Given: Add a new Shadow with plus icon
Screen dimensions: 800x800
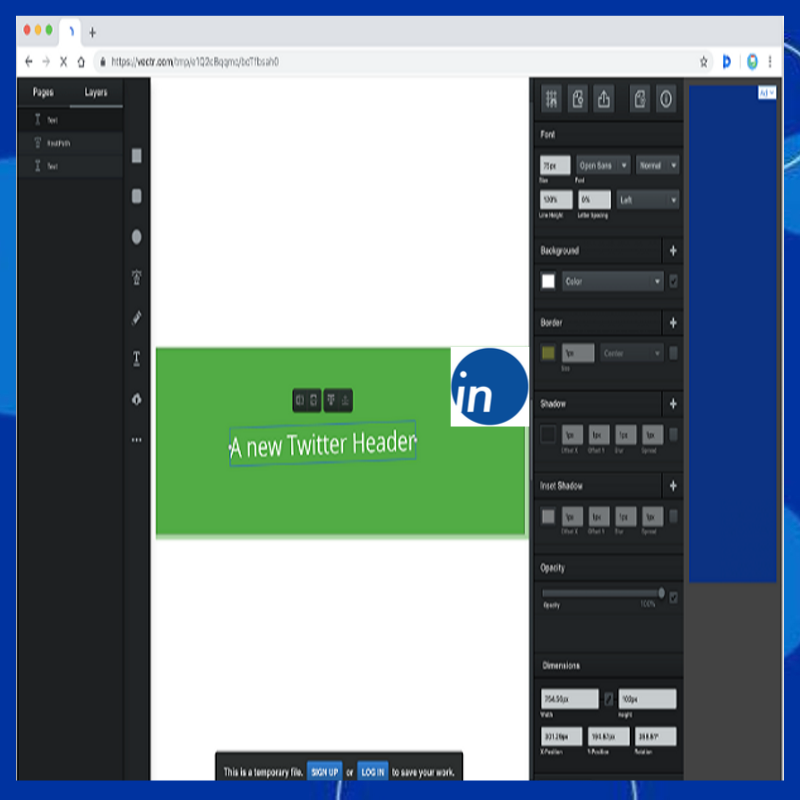Looking at the screenshot, I should click(x=673, y=404).
